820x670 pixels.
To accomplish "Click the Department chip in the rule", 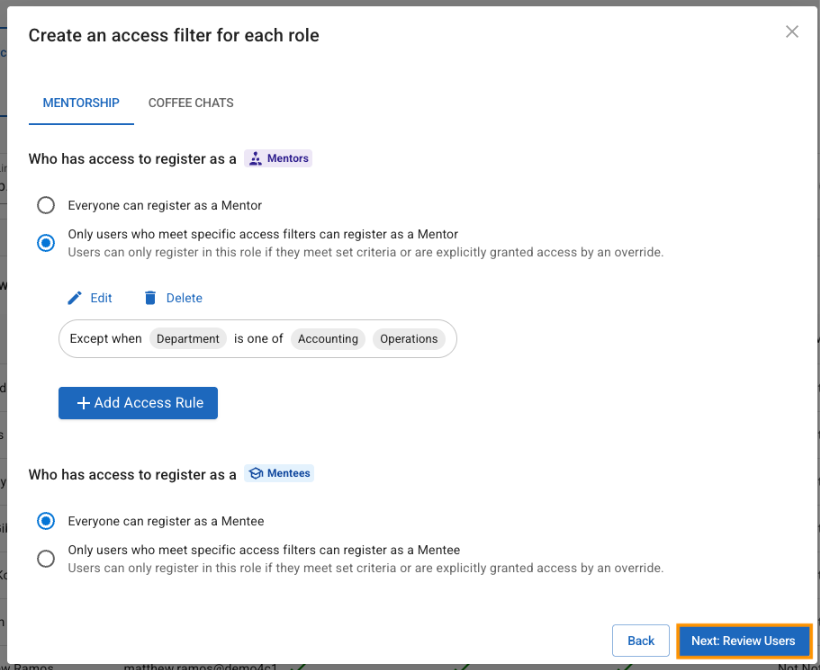I will point(188,339).
